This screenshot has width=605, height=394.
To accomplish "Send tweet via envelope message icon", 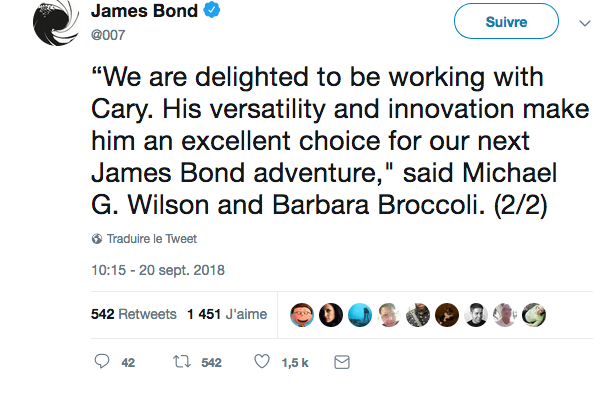I will coord(342,362).
